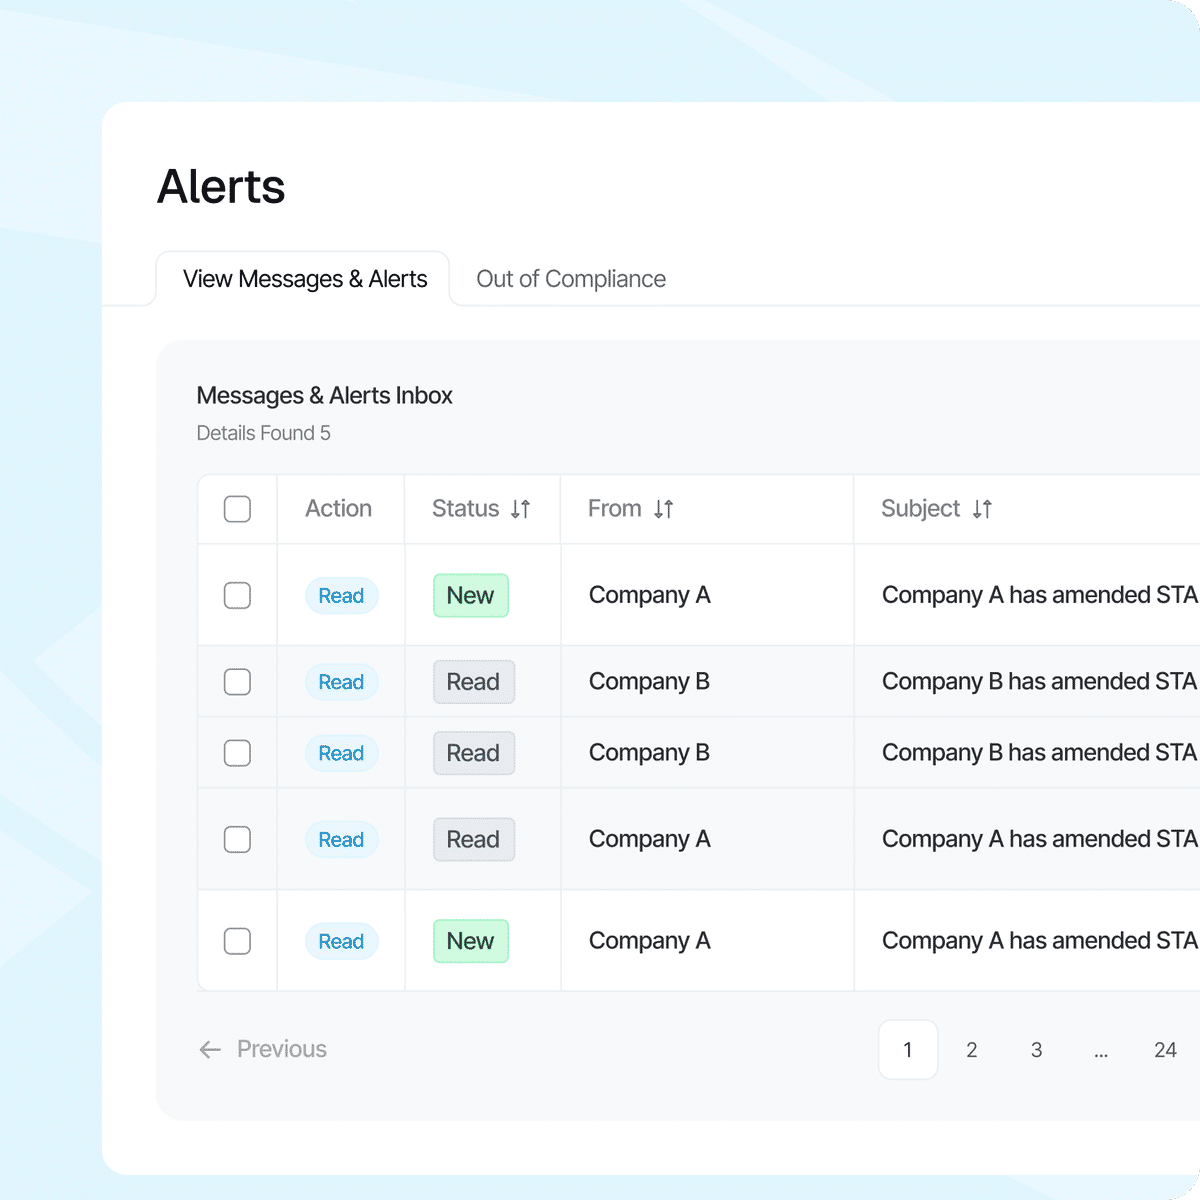Jump to page 24
The height and width of the screenshot is (1200, 1200).
pyautogui.click(x=1165, y=1050)
